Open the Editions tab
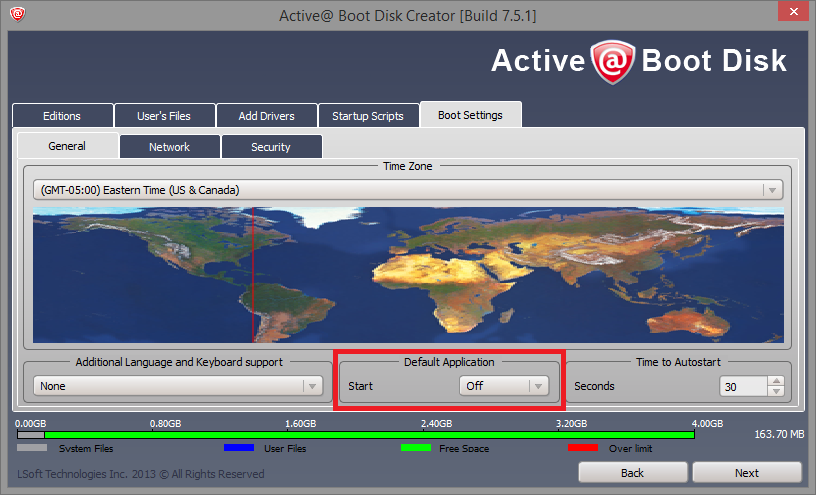Viewport: 816px width, 495px height. (x=62, y=116)
